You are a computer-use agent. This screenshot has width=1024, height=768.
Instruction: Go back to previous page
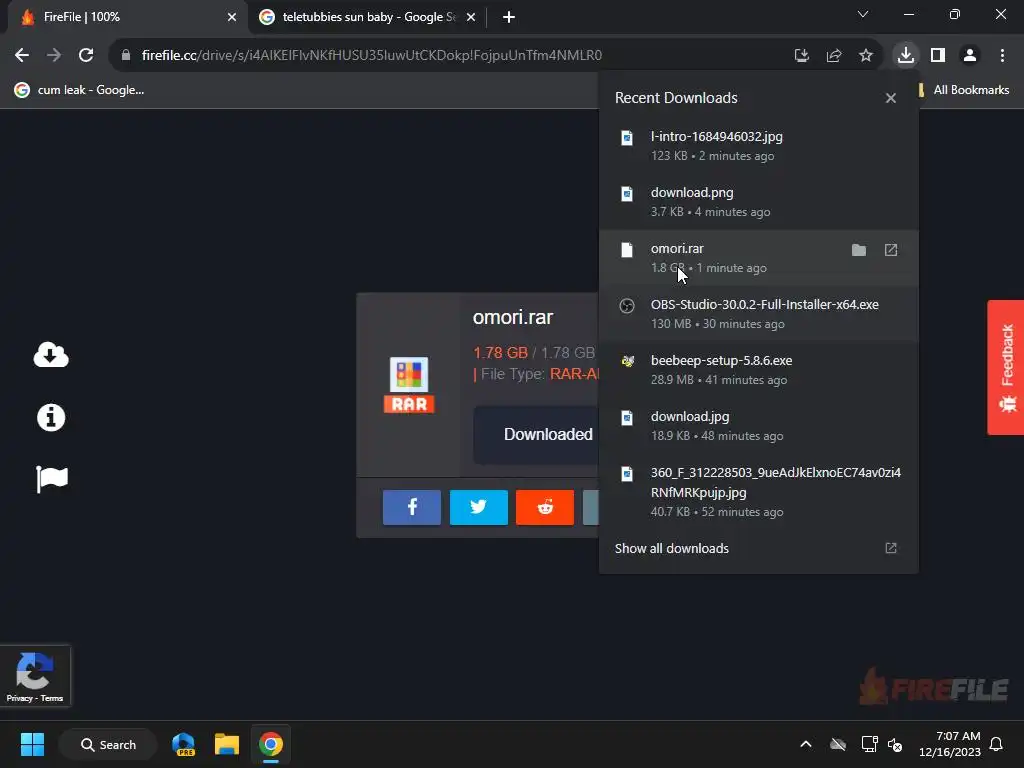pyautogui.click(x=22, y=55)
